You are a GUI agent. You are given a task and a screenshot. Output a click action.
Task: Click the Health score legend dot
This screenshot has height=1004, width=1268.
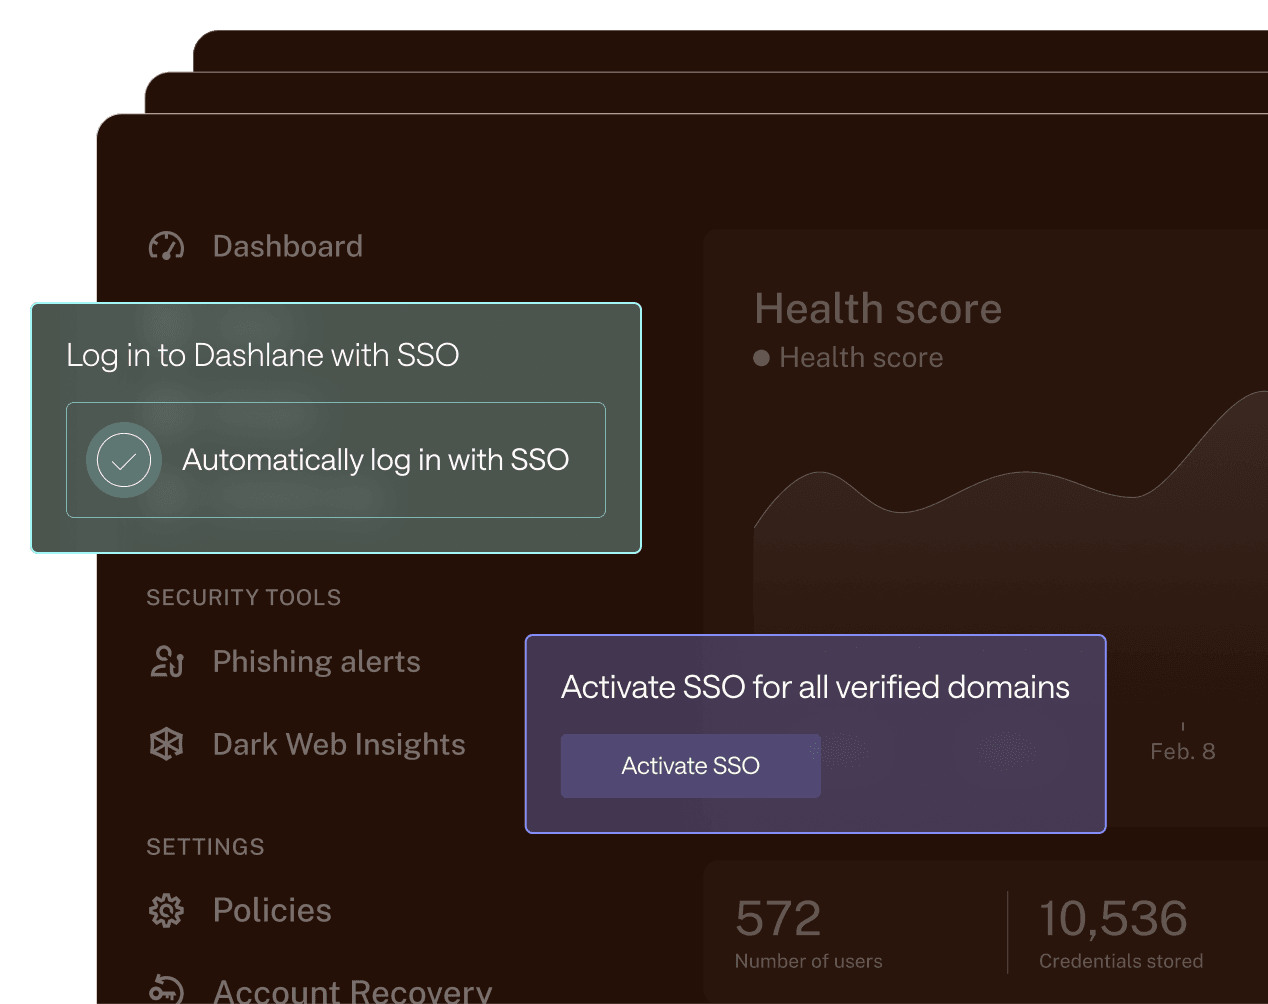[x=761, y=358]
